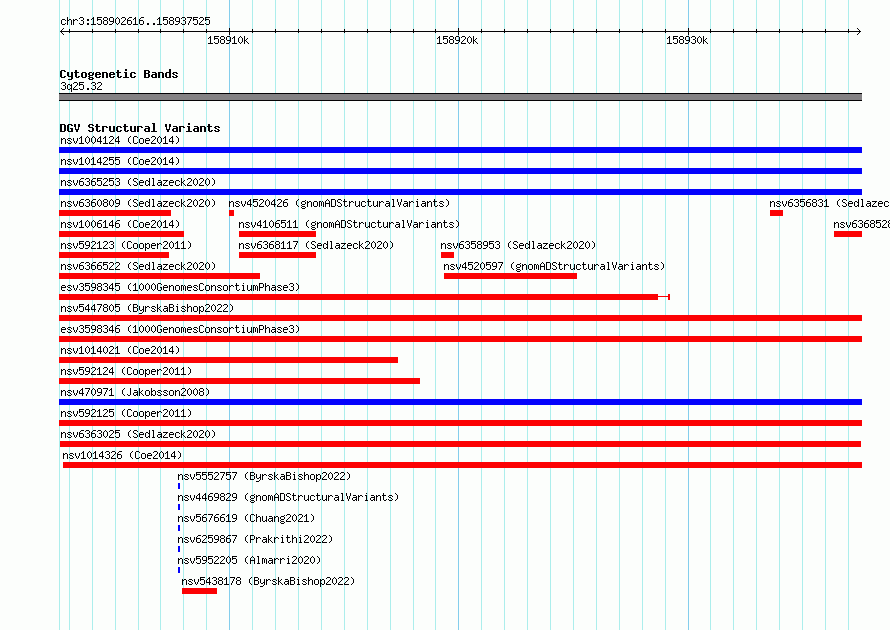The height and width of the screenshot is (630, 890).
Task: Click the nsv6366522 (Sedlazeck2020) red bar
Action: (x=159, y=276)
